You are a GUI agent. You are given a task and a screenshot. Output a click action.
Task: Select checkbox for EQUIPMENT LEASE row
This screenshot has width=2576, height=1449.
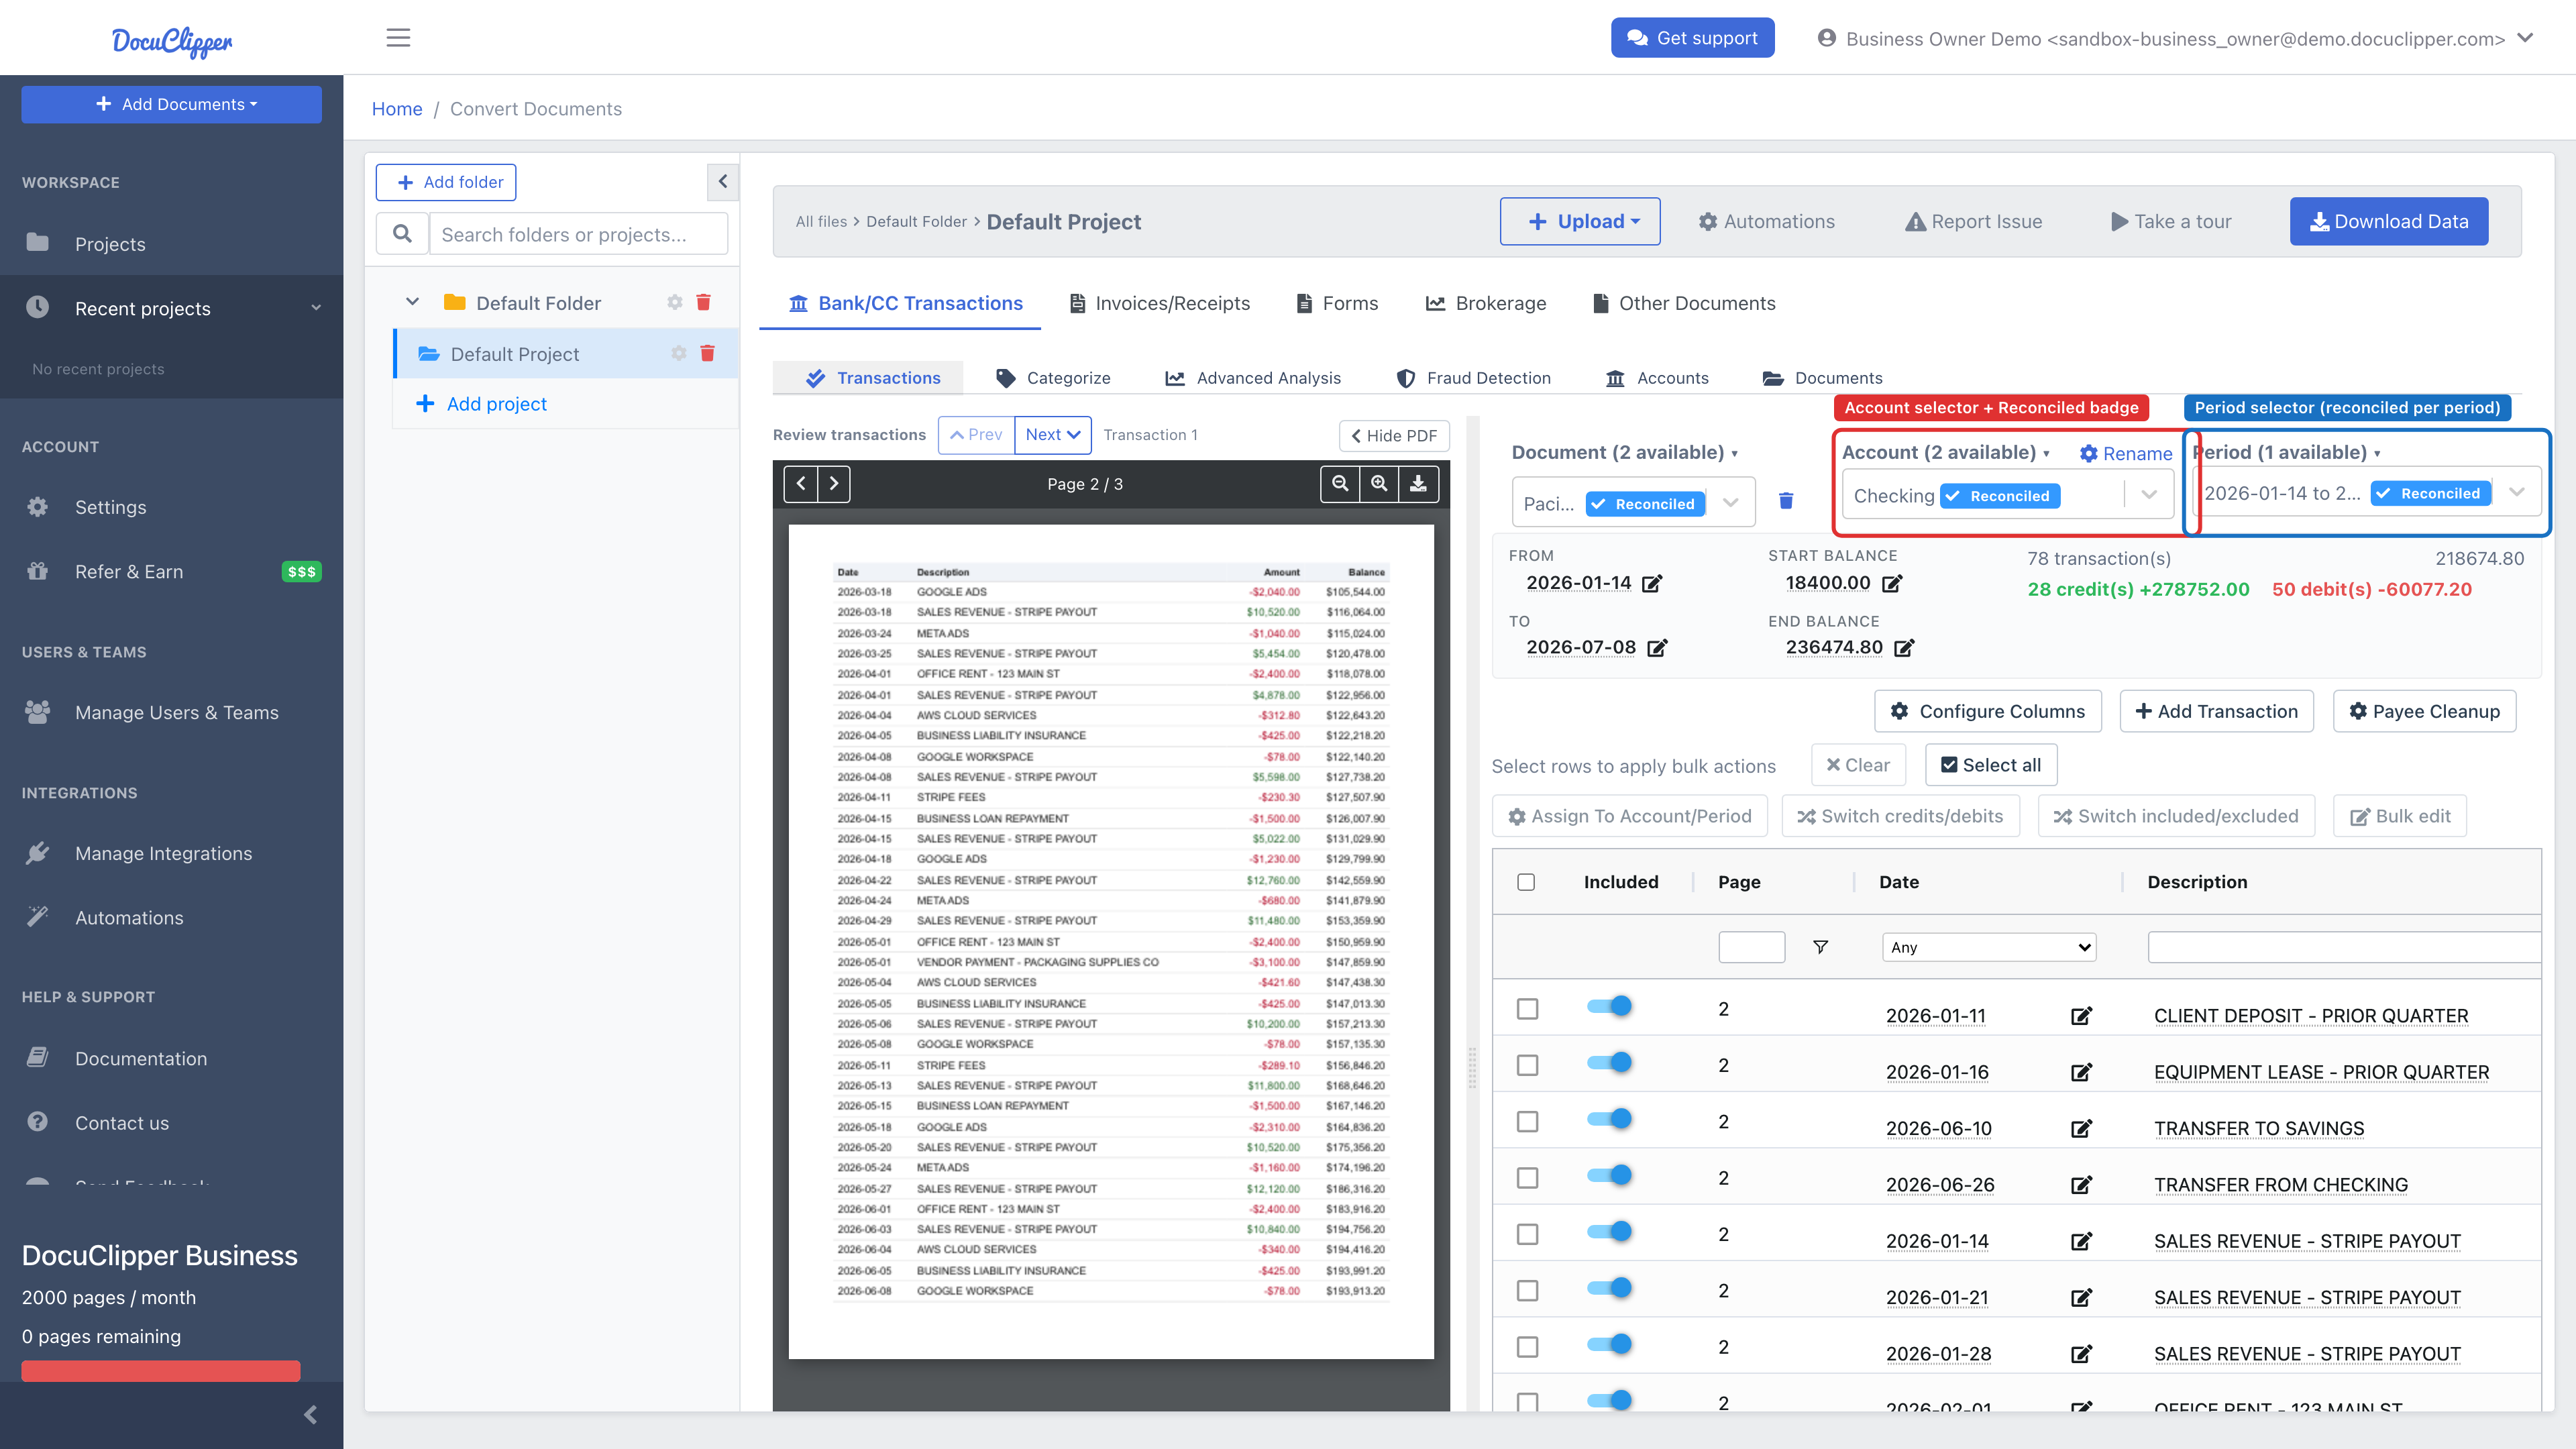pos(1527,1065)
